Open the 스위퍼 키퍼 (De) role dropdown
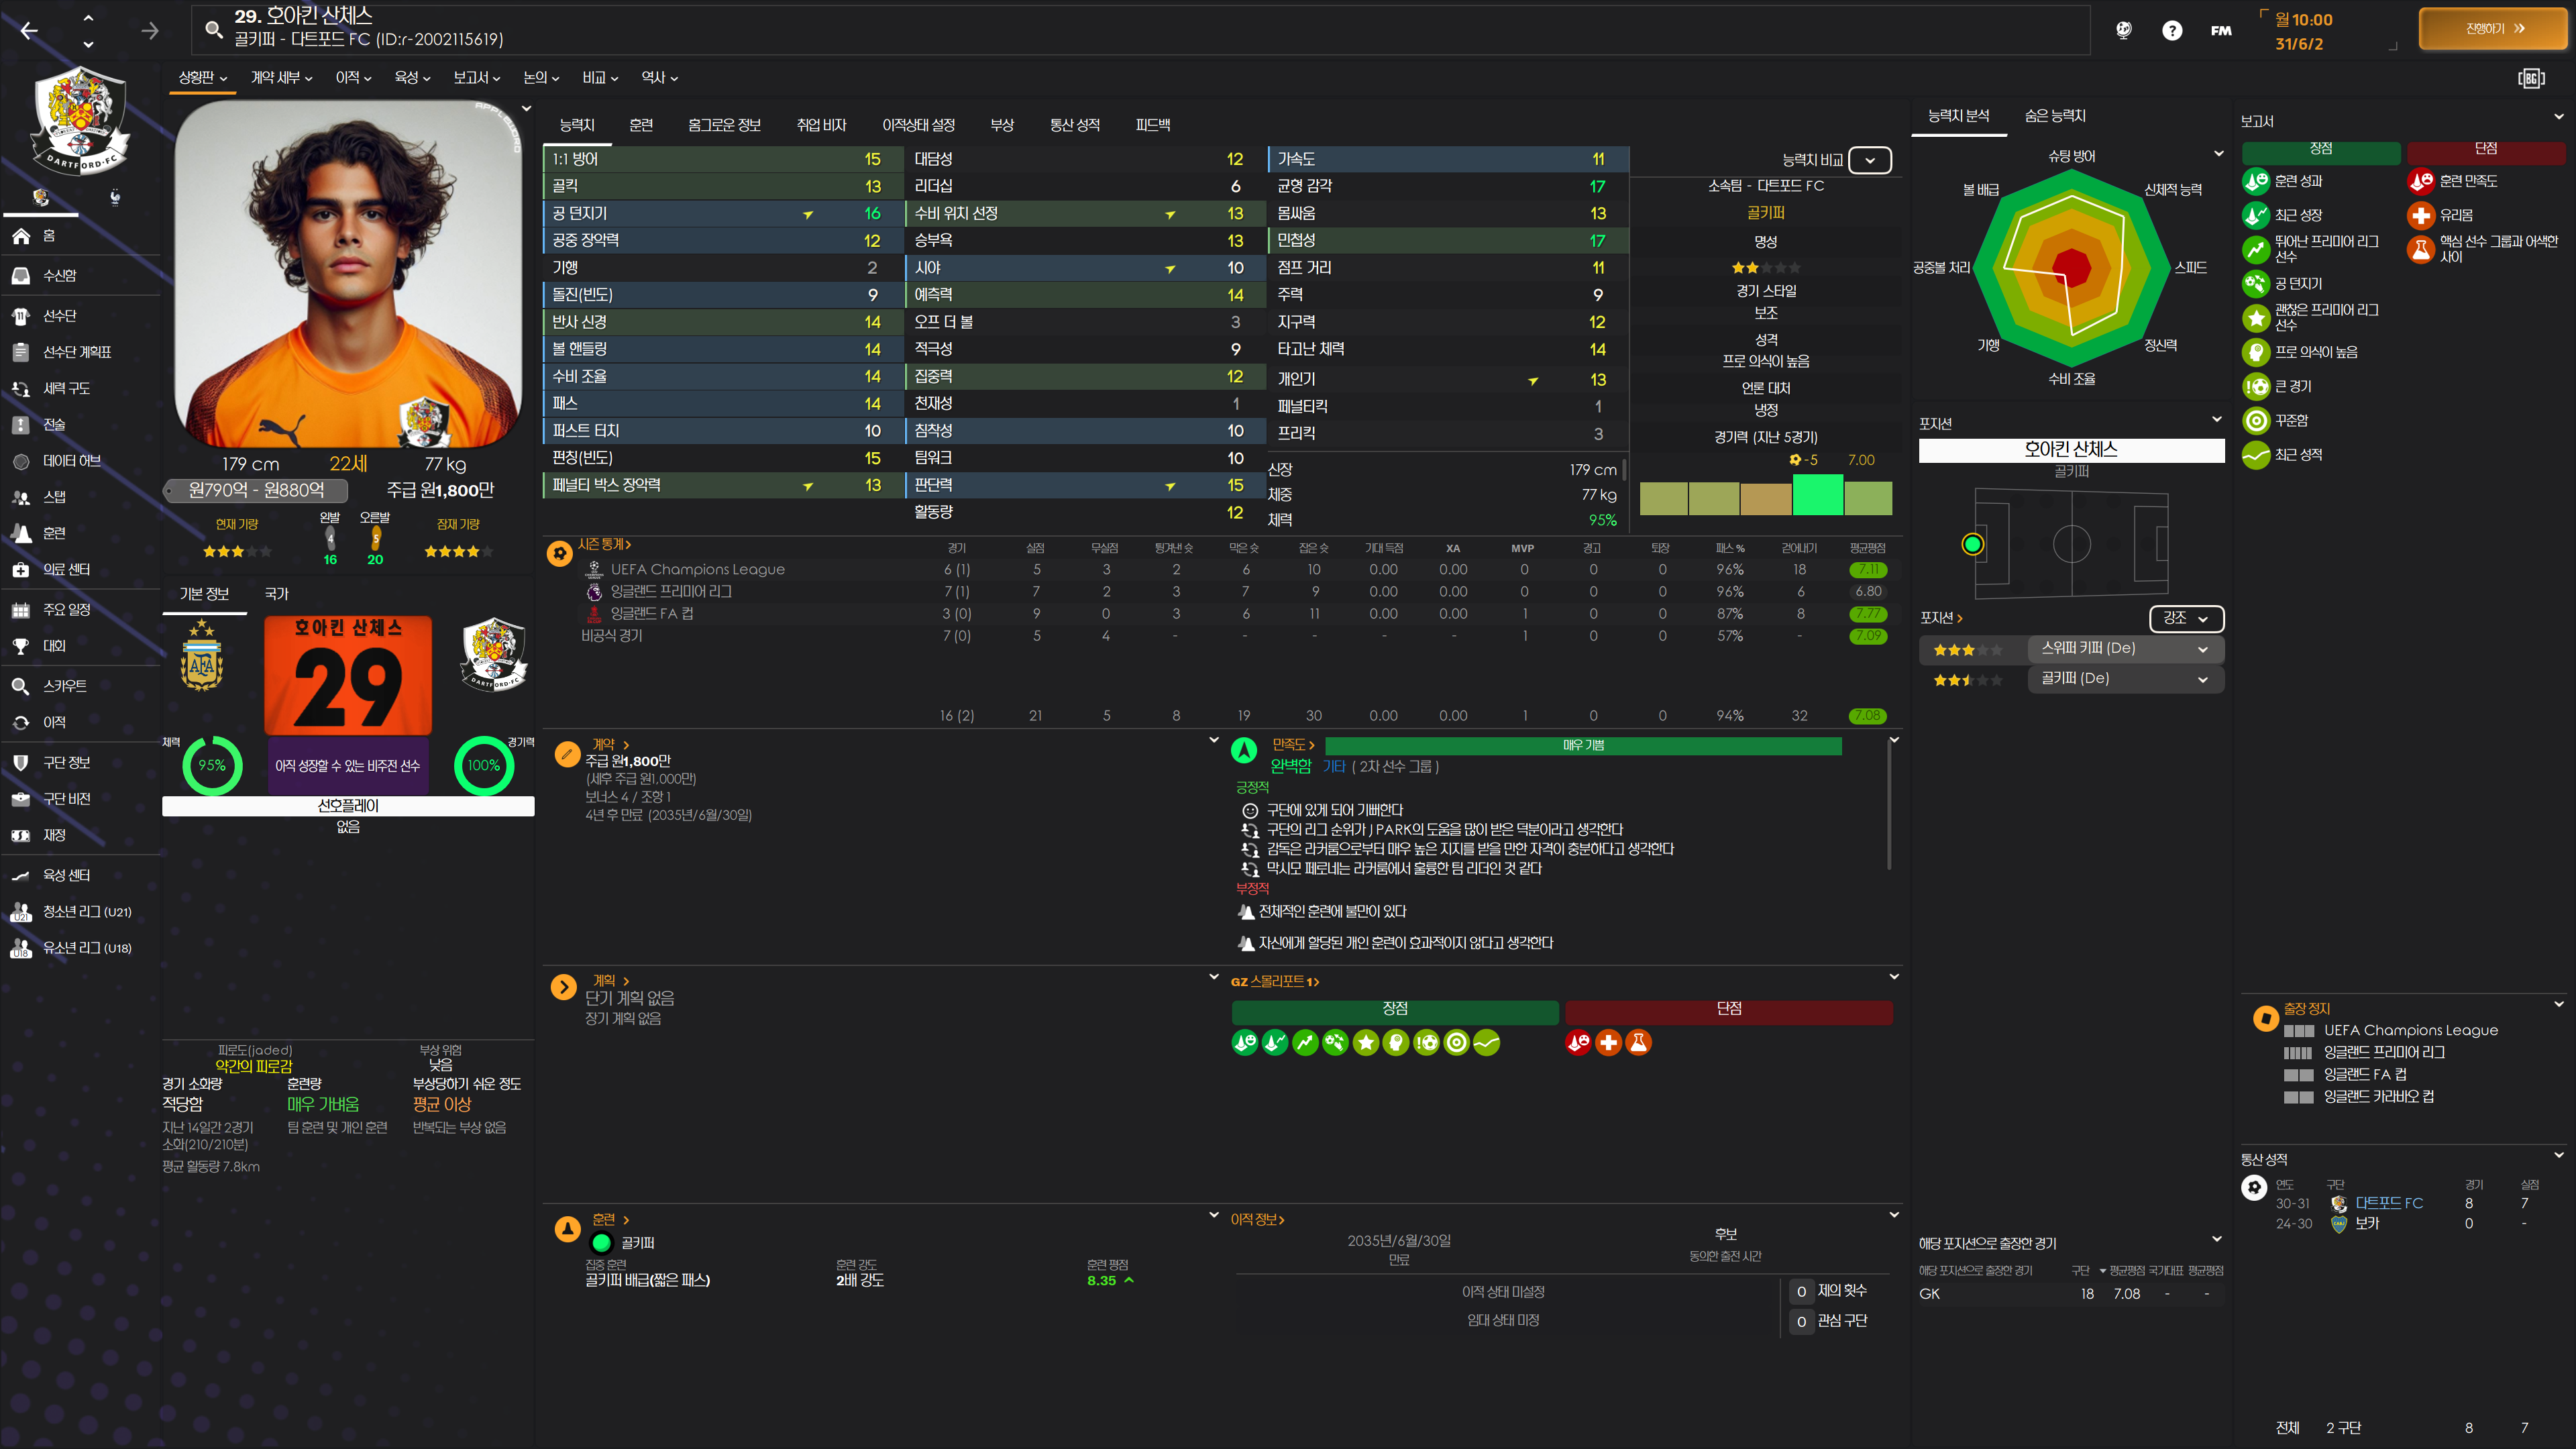The image size is (2576, 1449). click(x=2125, y=648)
